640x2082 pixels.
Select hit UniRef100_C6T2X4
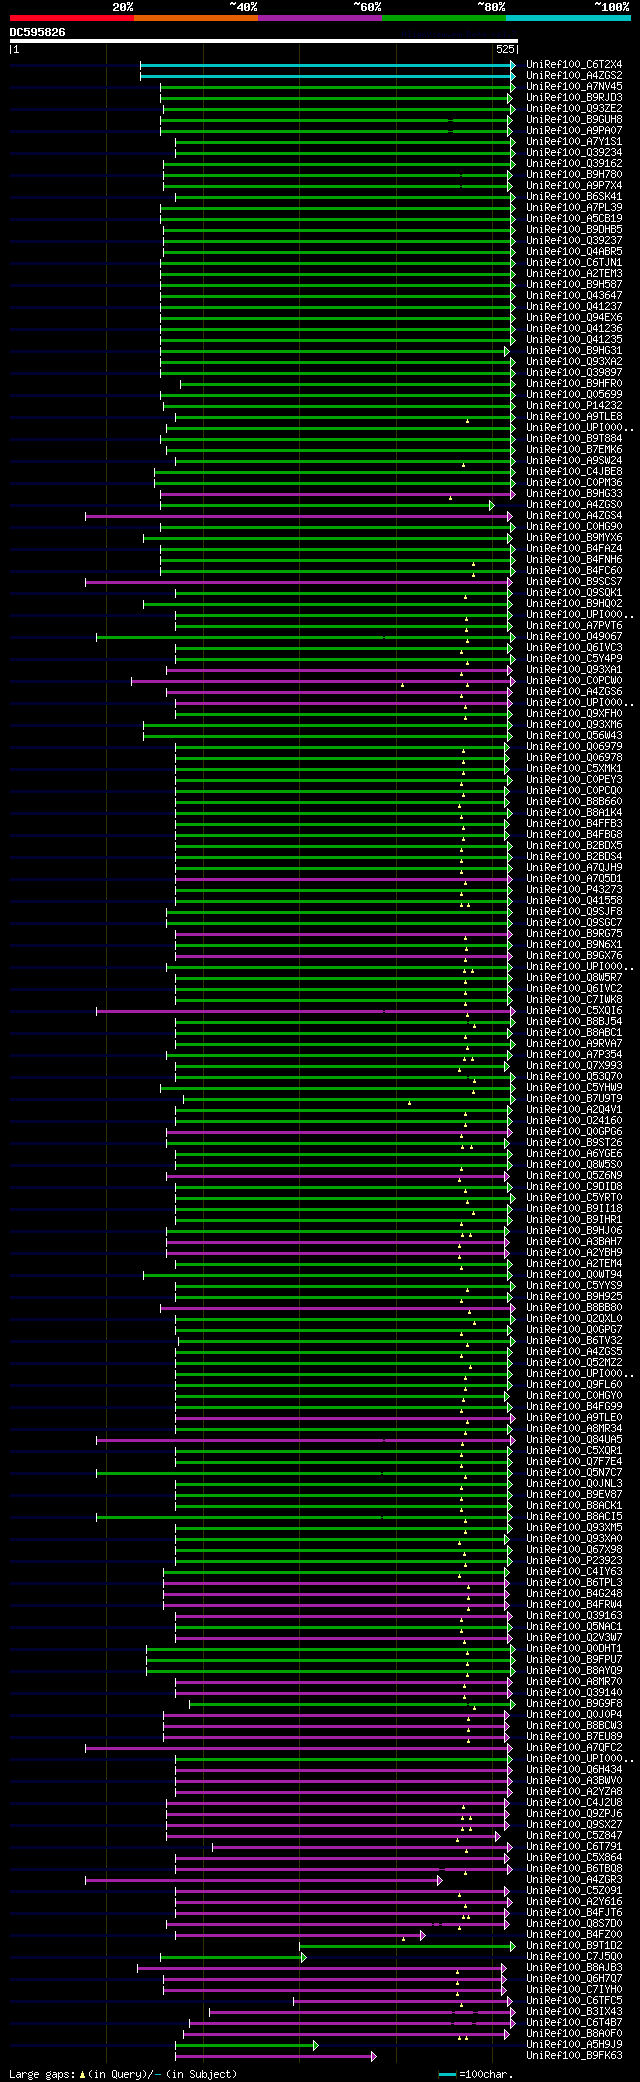(x=574, y=65)
